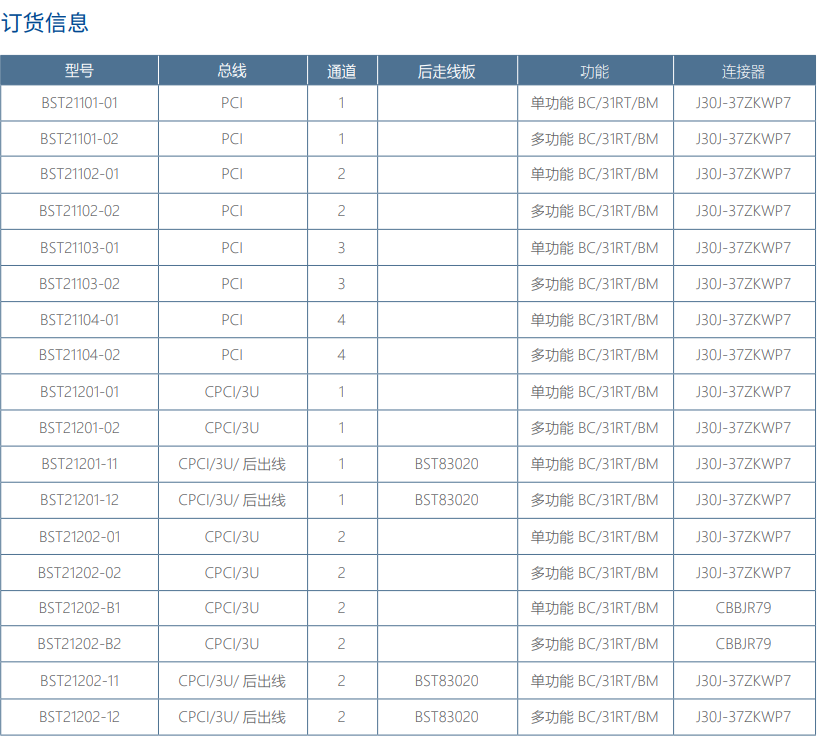Click CPCI/3U bus cell in BST21202-B1 row
The image size is (817, 736).
232,608
